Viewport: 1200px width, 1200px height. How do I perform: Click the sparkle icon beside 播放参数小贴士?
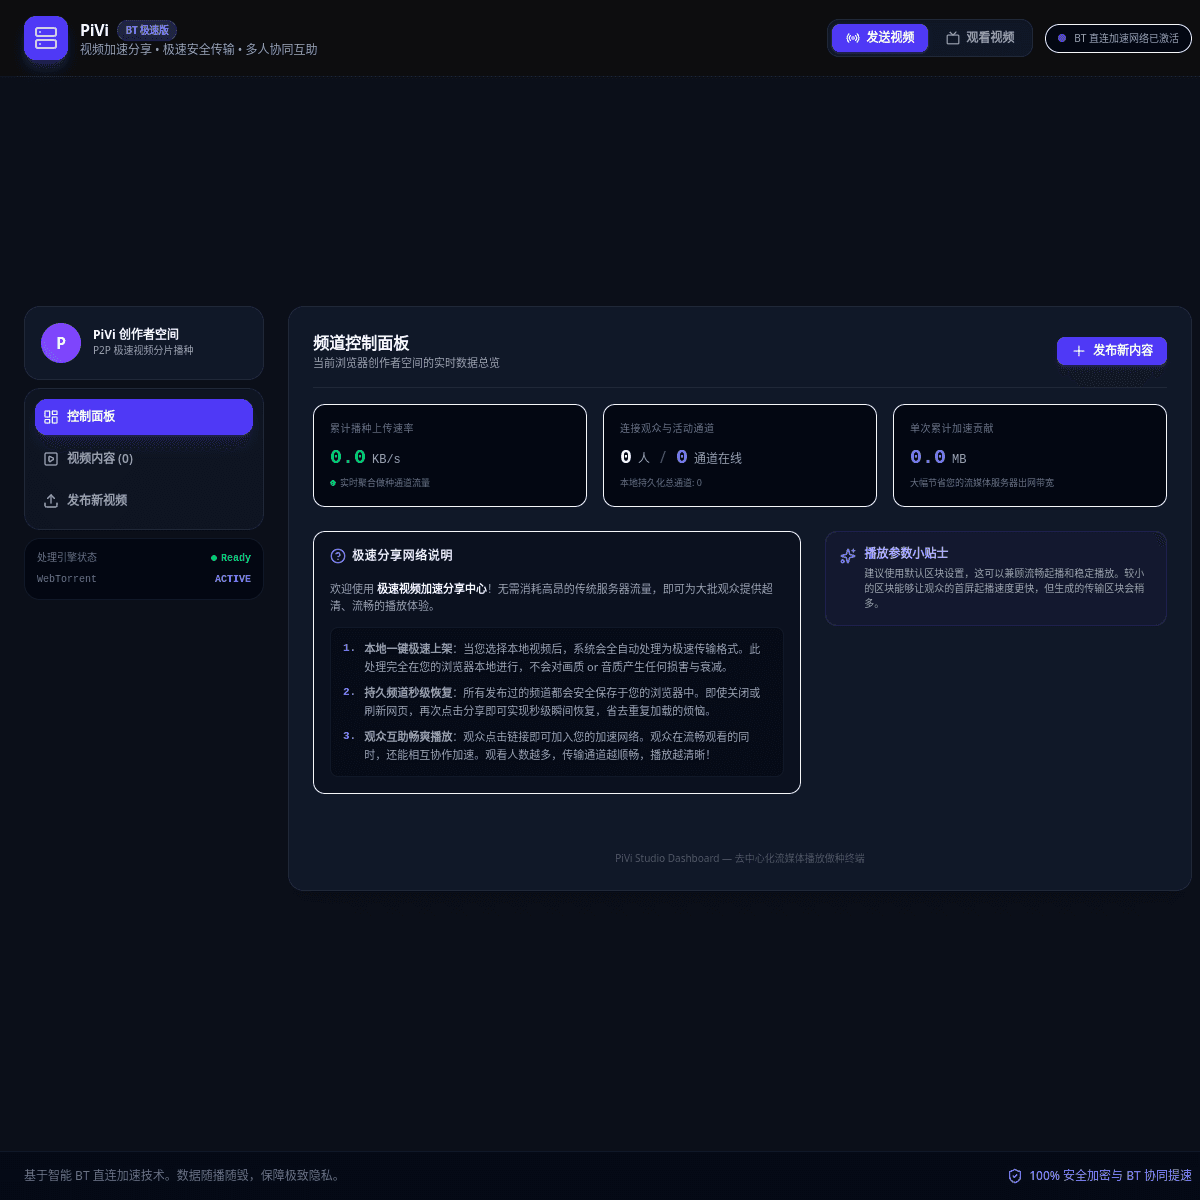[x=848, y=555]
